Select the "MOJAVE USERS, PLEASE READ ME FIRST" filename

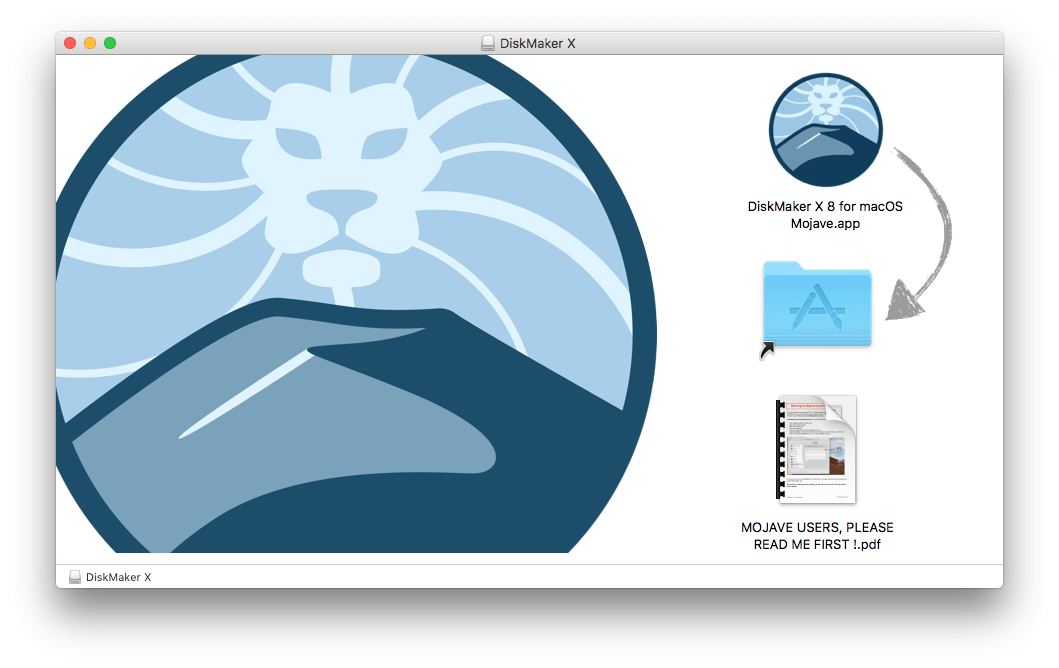(x=817, y=536)
